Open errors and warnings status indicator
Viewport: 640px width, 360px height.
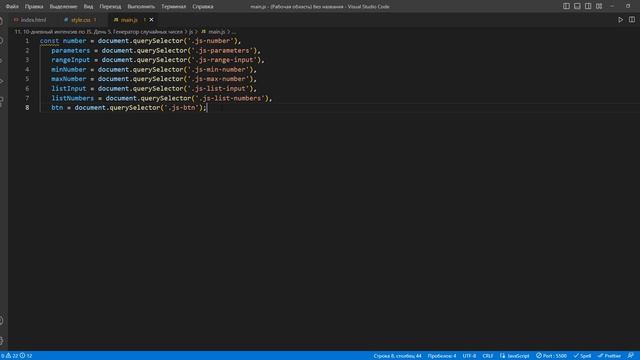(17, 356)
